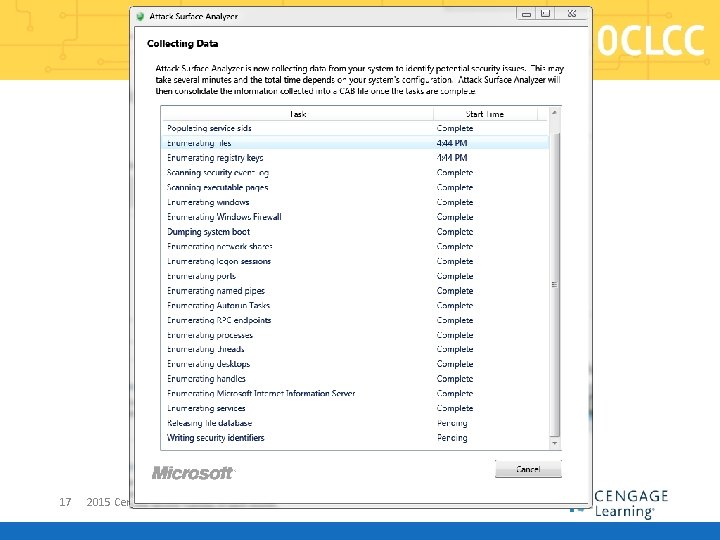720x540 pixels.
Task: Select the Populating service sids row
Action: (355, 128)
